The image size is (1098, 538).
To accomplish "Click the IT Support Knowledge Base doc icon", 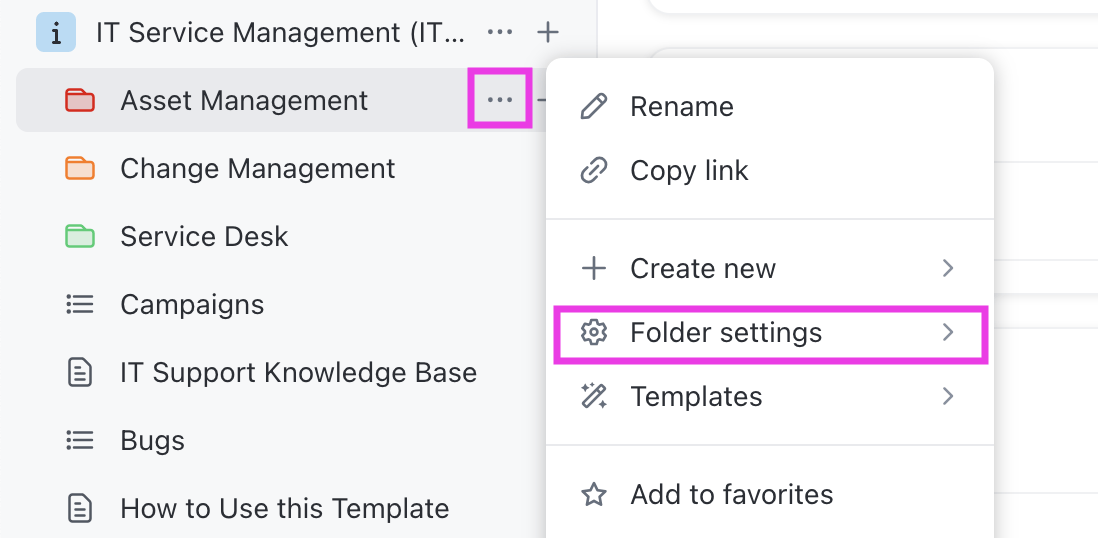I will pos(80,373).
